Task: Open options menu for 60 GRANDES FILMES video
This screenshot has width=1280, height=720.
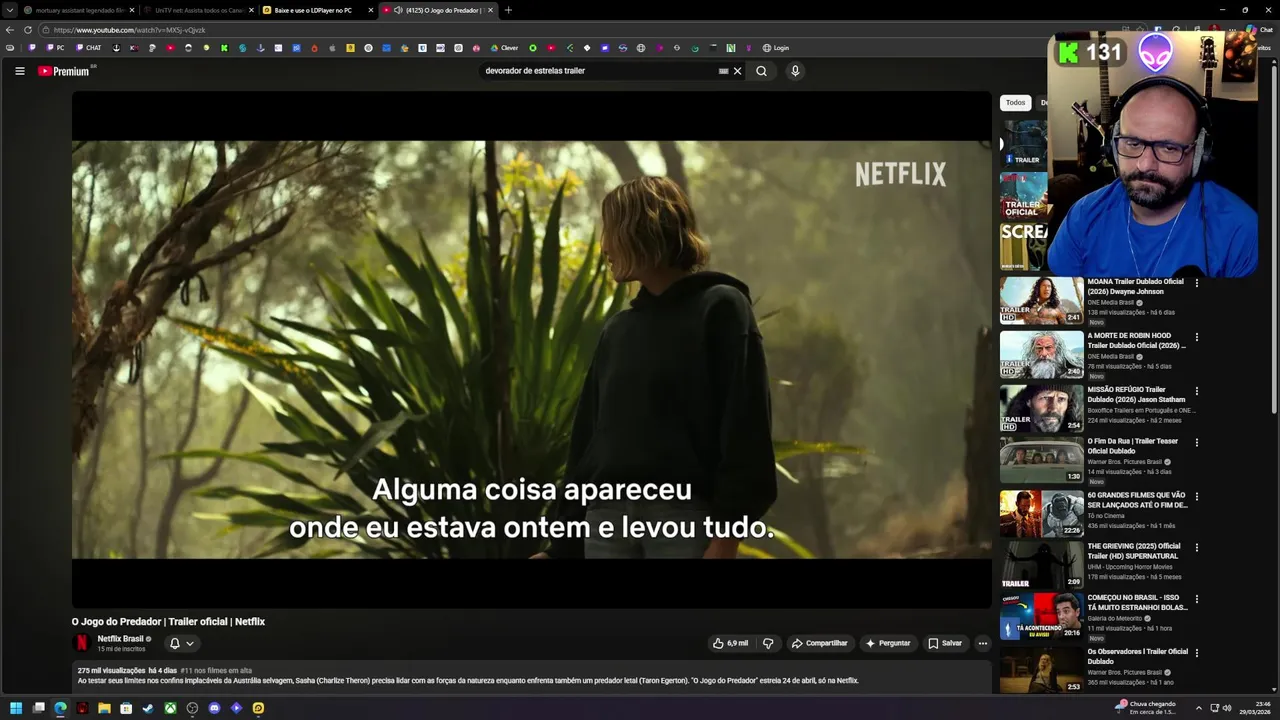Action: pyautogui.click(x=1196, y=497)
